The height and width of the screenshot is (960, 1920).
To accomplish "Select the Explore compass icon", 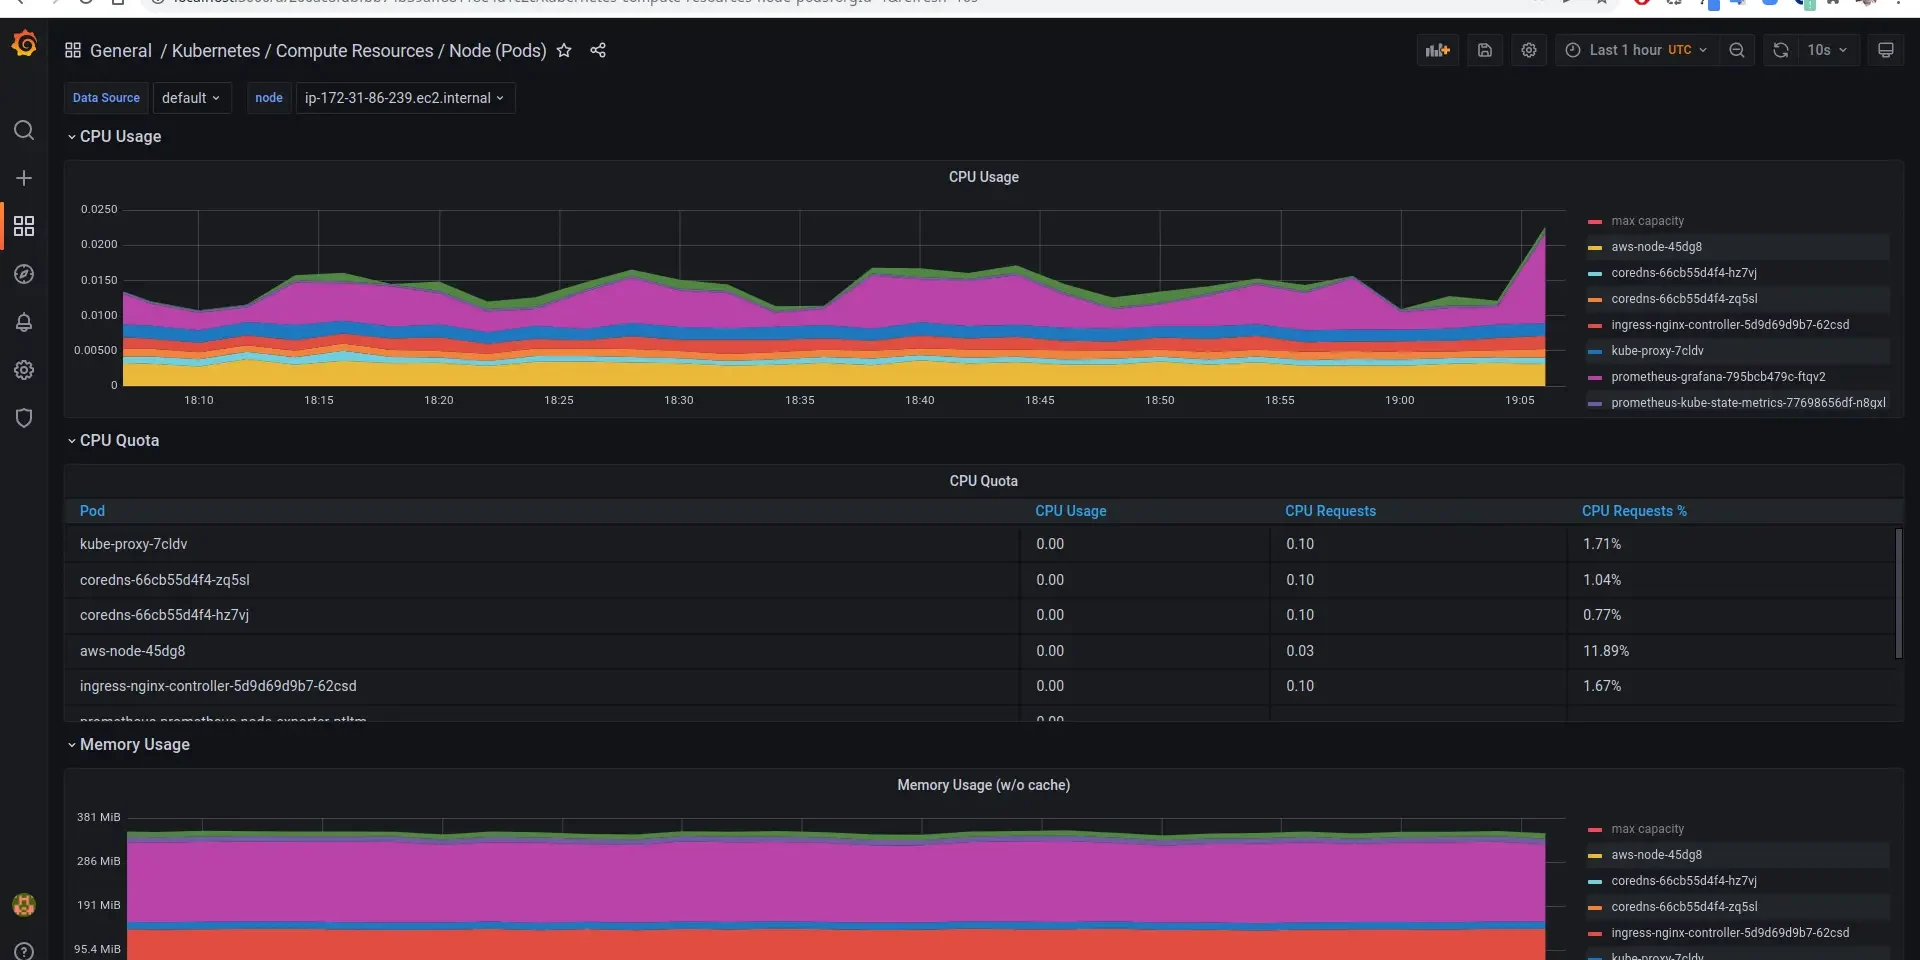I will tap(24, 274).
